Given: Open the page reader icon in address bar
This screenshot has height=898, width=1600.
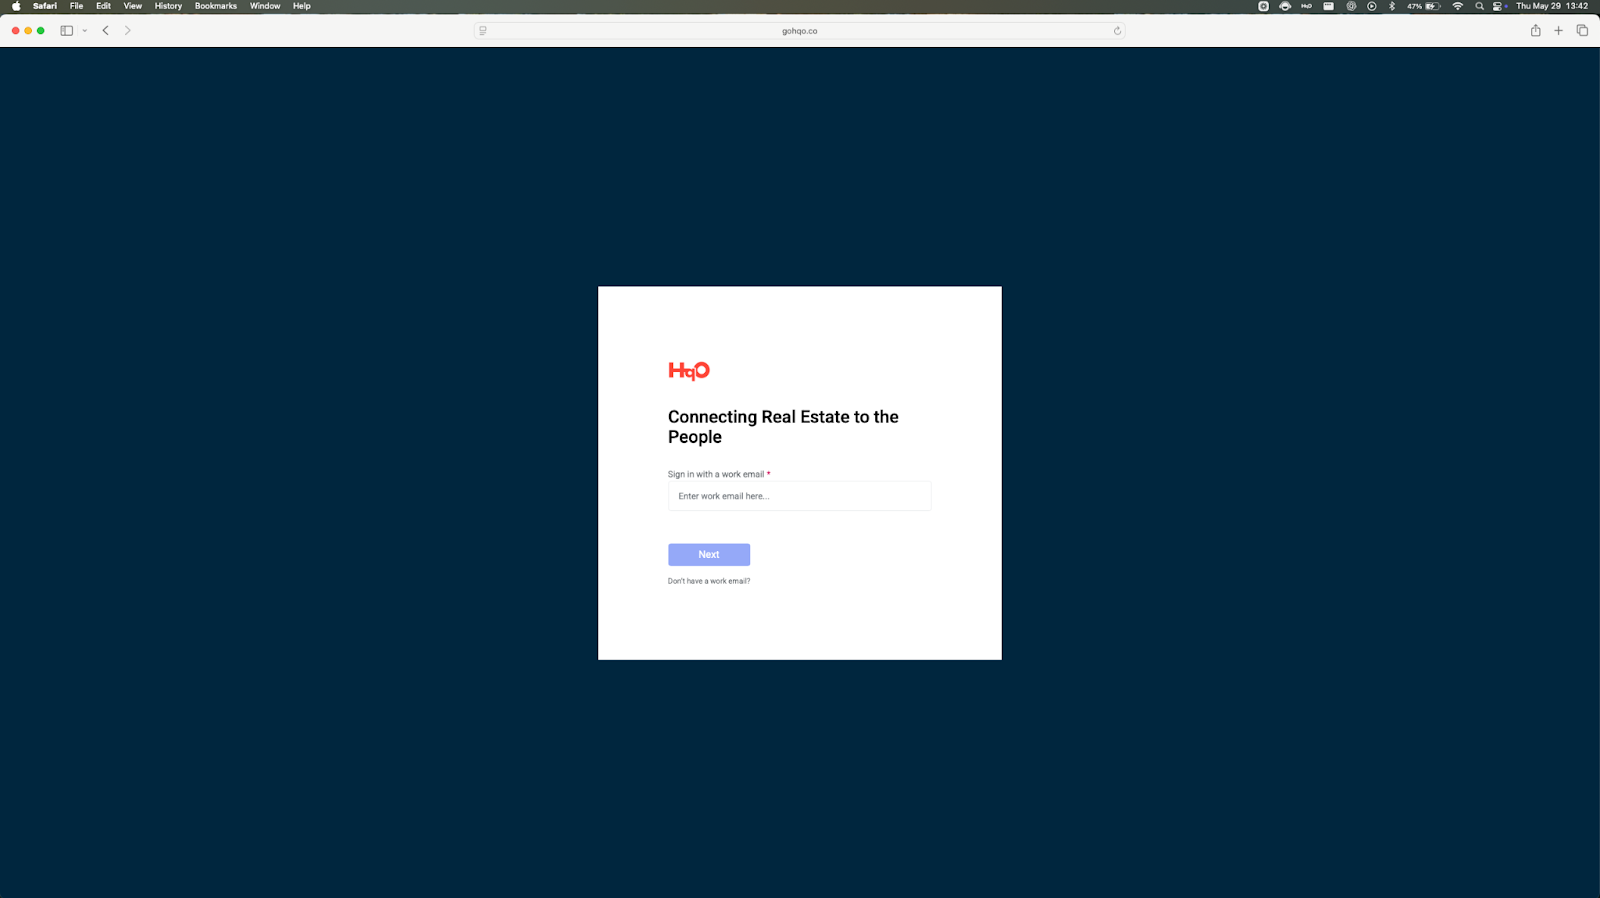Looking at the screenshot, I should coord(483,31).
